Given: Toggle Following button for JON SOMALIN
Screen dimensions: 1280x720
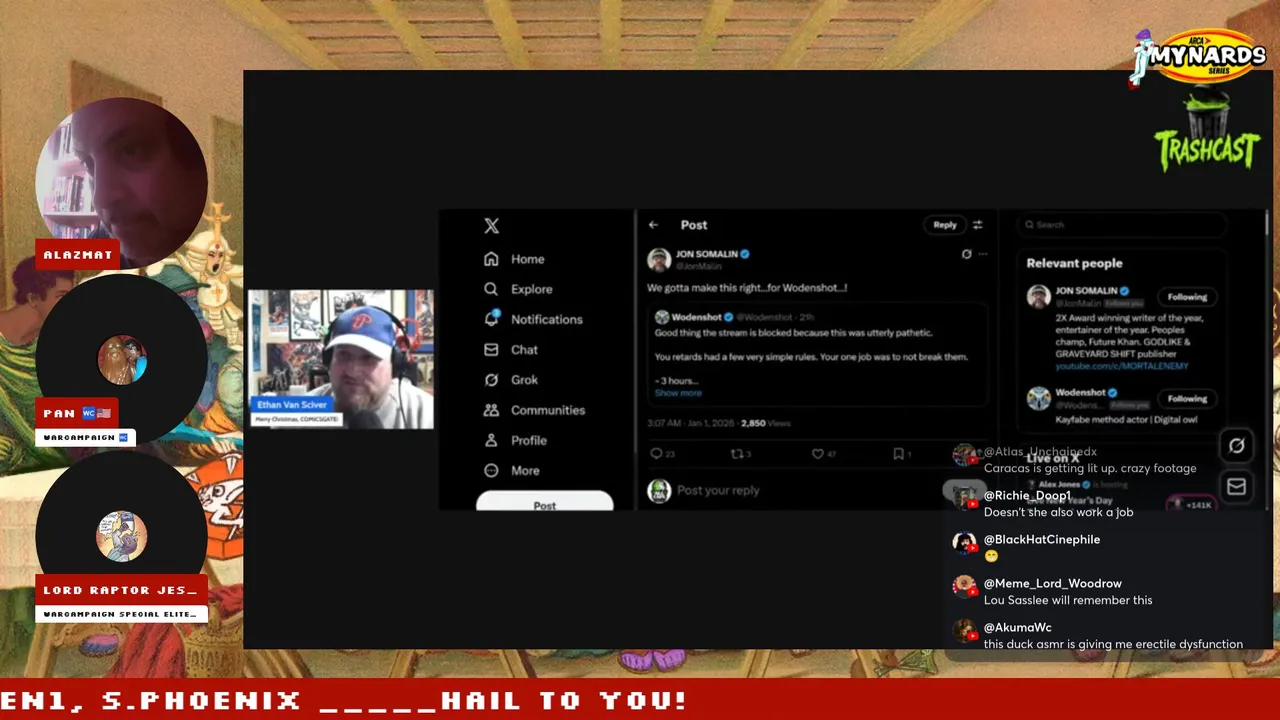Looking at the screenshot, I should pos(1187,297).
